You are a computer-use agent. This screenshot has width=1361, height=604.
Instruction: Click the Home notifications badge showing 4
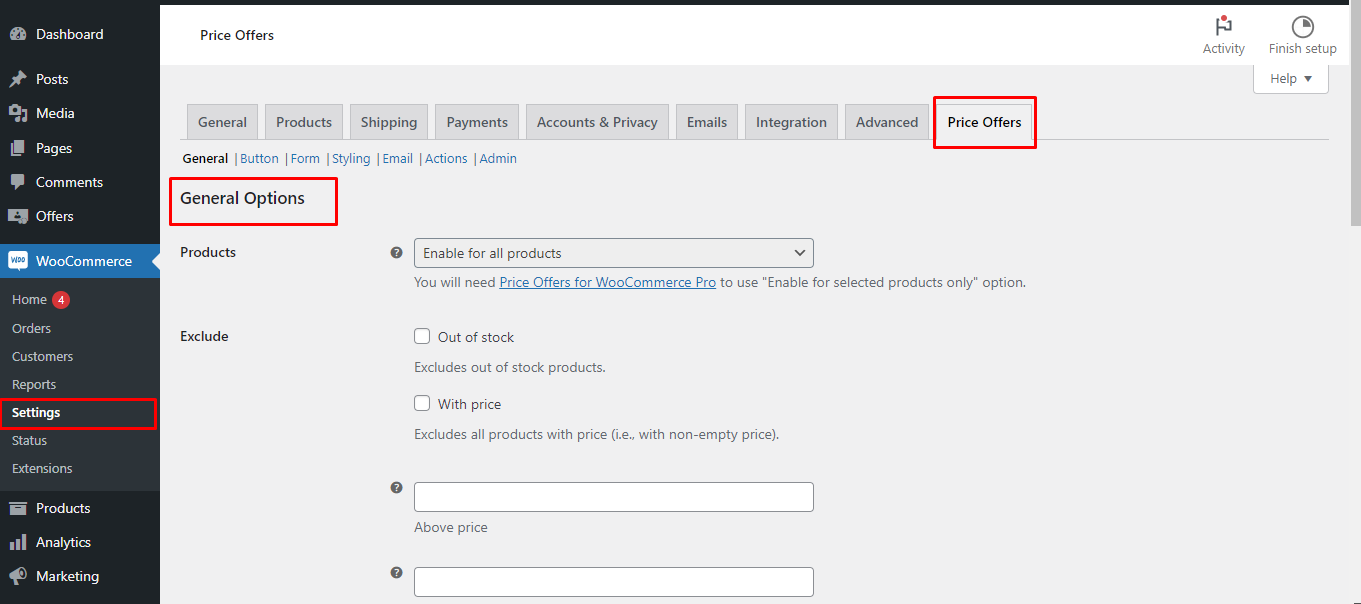tap(61, 300)
